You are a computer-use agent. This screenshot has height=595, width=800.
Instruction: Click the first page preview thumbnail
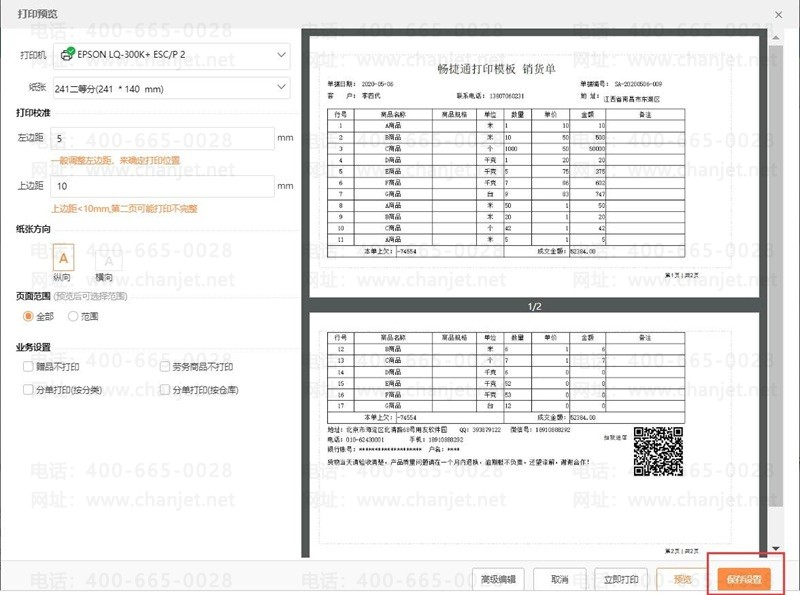point(534,166)
